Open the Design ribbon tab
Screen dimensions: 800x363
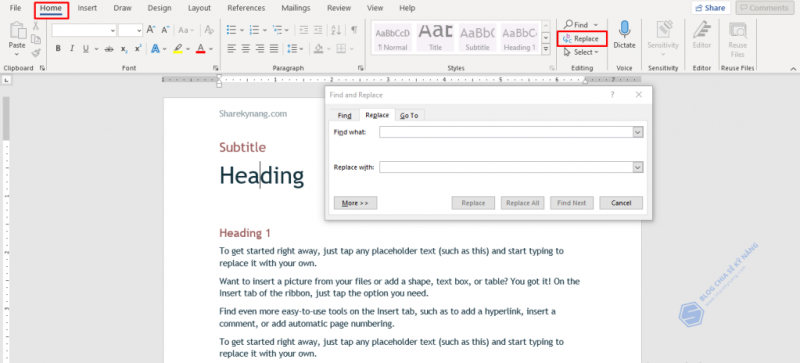[160, 8]
